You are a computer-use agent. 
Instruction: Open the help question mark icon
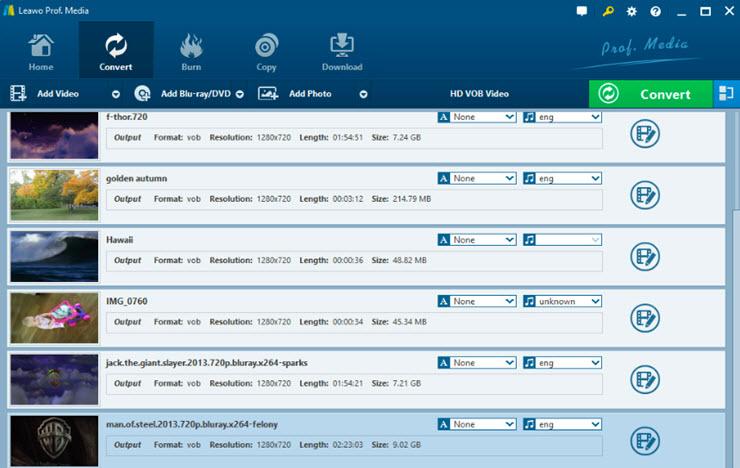(656, 12)
